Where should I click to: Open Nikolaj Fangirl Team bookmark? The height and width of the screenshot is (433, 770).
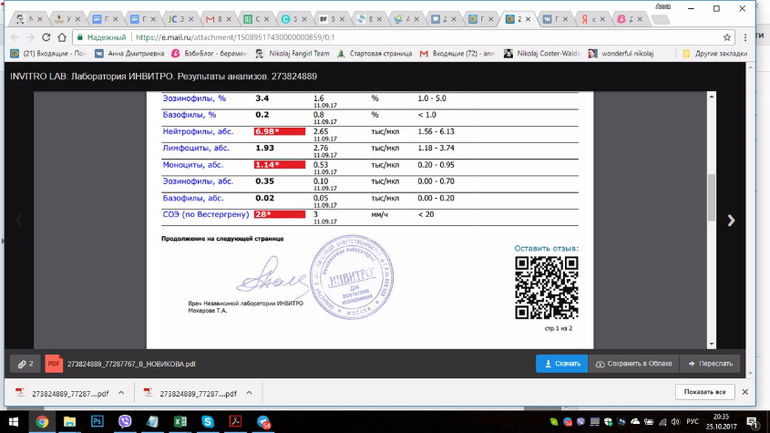pyautogui.click(x=292, y=54)
